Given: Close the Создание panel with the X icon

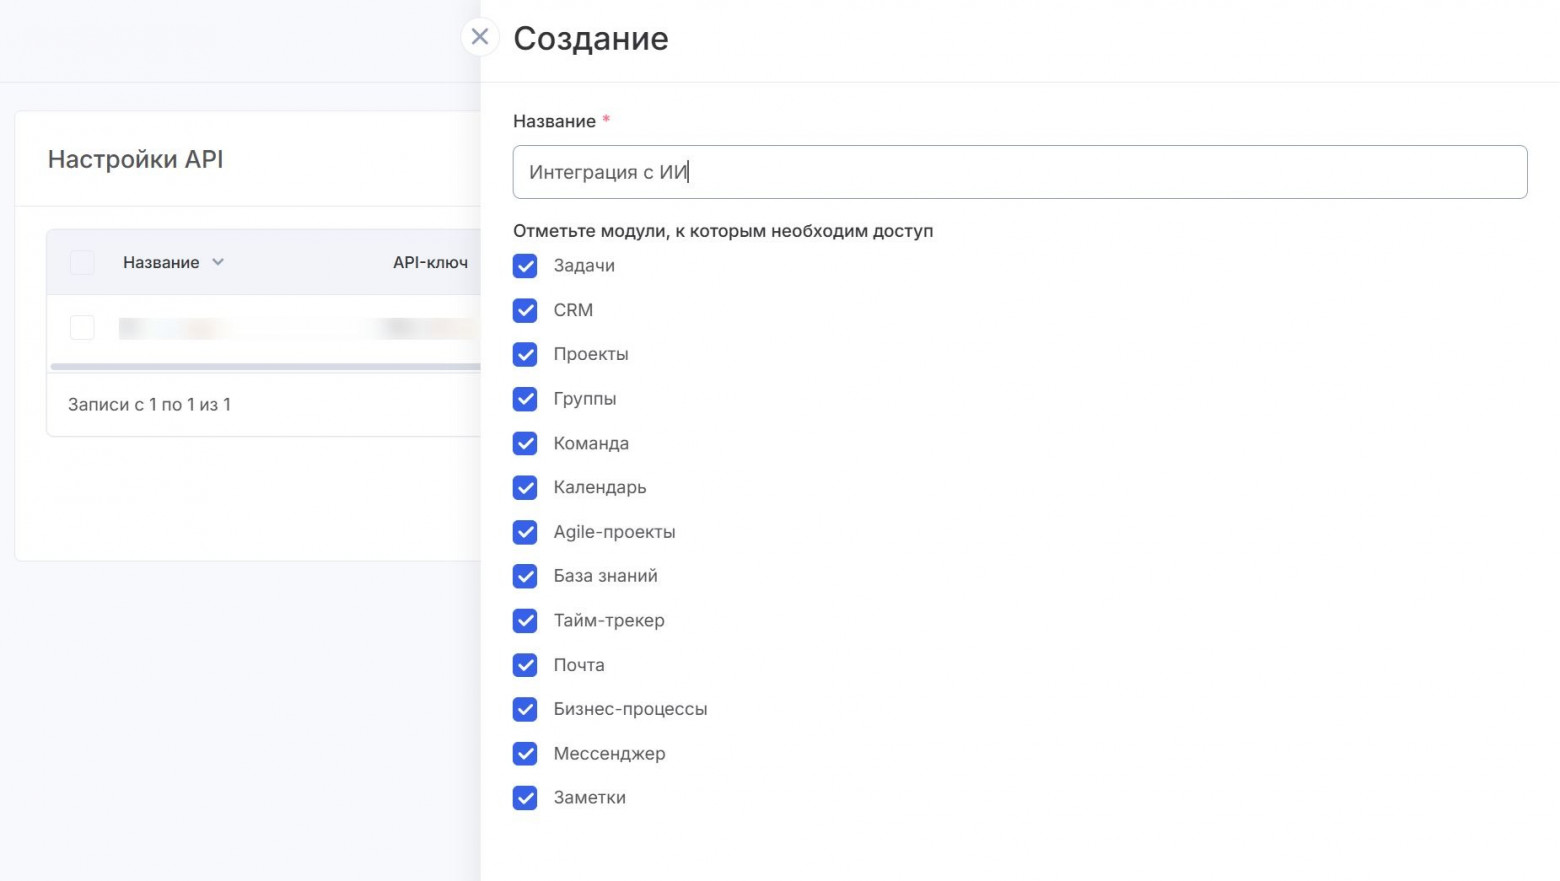Looking at the screenshot, I should tap(480, 37).
